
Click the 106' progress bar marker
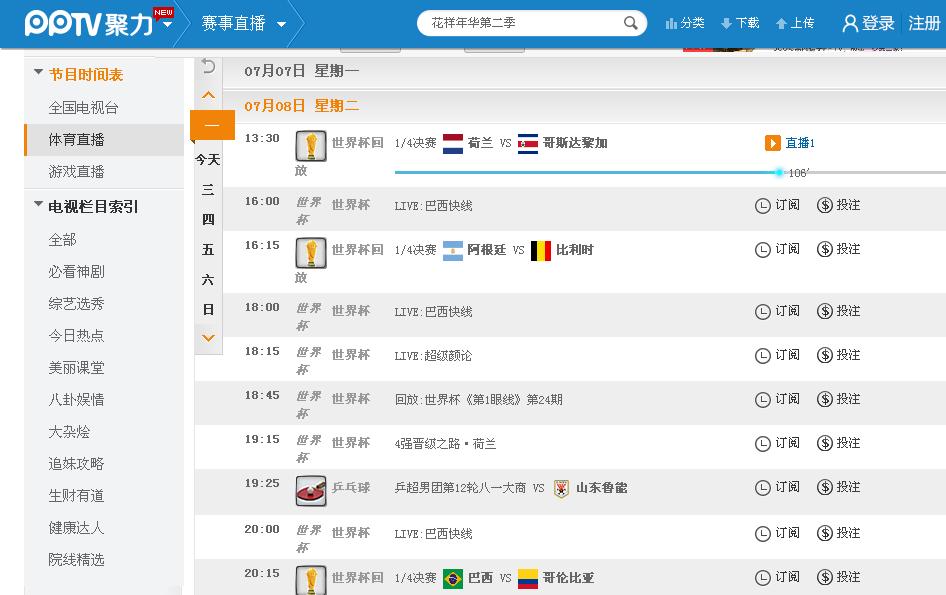click(x=779, y=173)
